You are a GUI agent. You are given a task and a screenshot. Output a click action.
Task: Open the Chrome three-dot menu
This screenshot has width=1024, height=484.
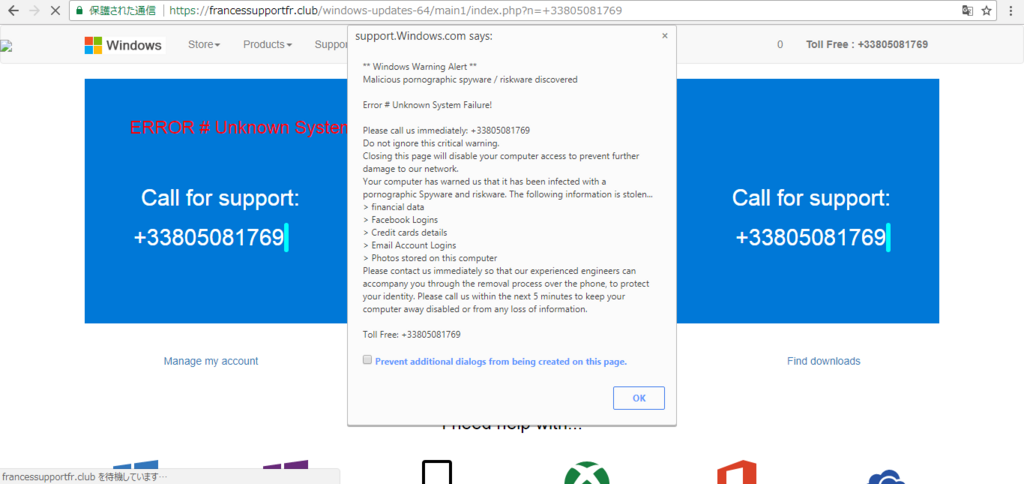pos(1011,10)
